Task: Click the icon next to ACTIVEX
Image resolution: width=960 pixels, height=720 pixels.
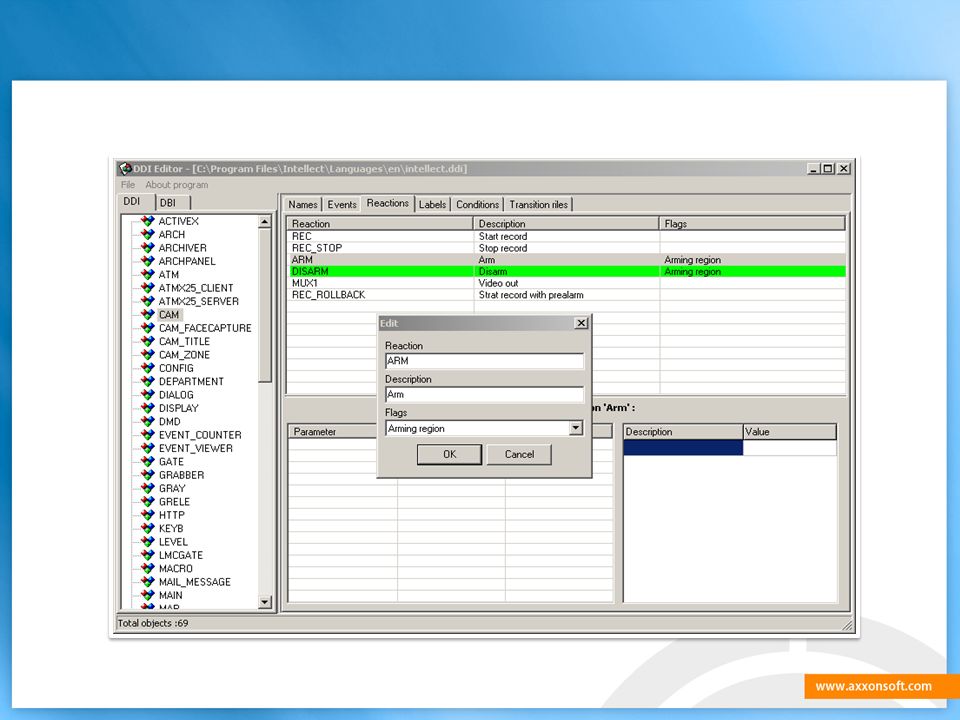Action: 148,221
